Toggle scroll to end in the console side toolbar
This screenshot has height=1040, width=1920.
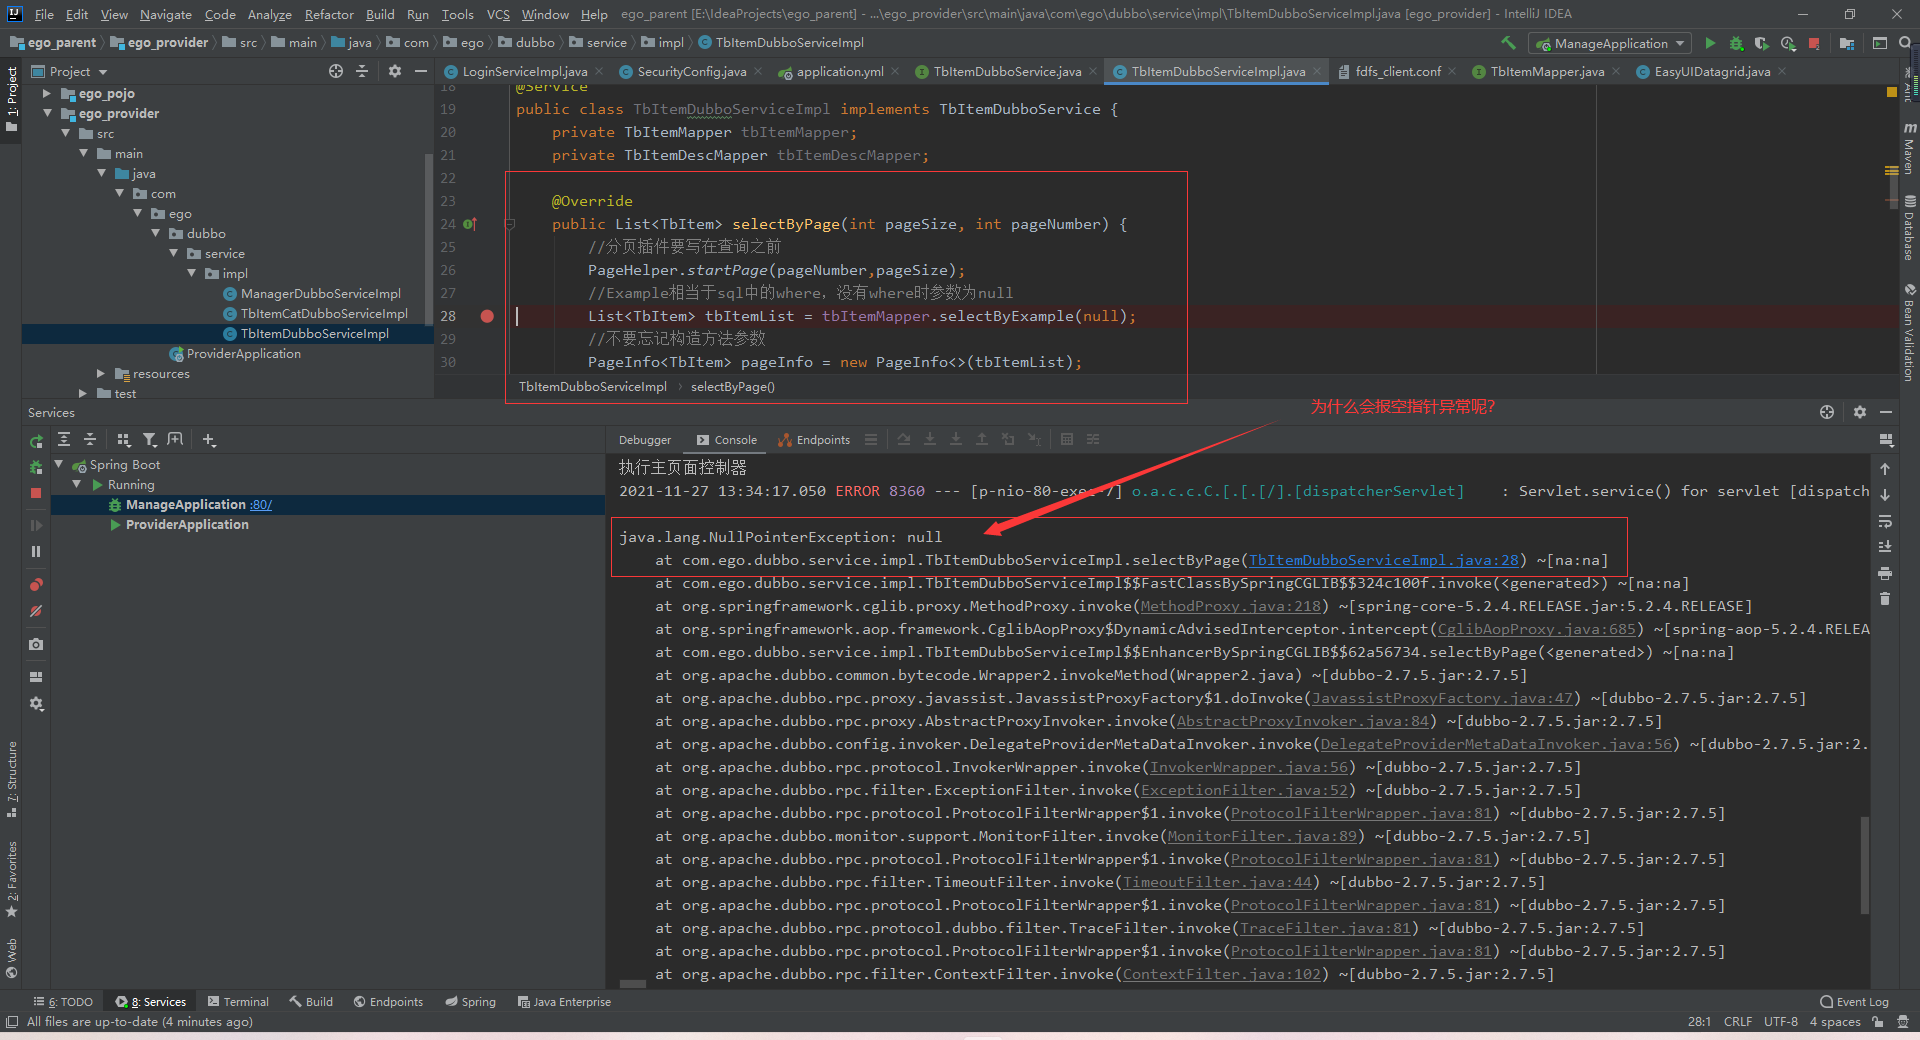click(1885, 547)
